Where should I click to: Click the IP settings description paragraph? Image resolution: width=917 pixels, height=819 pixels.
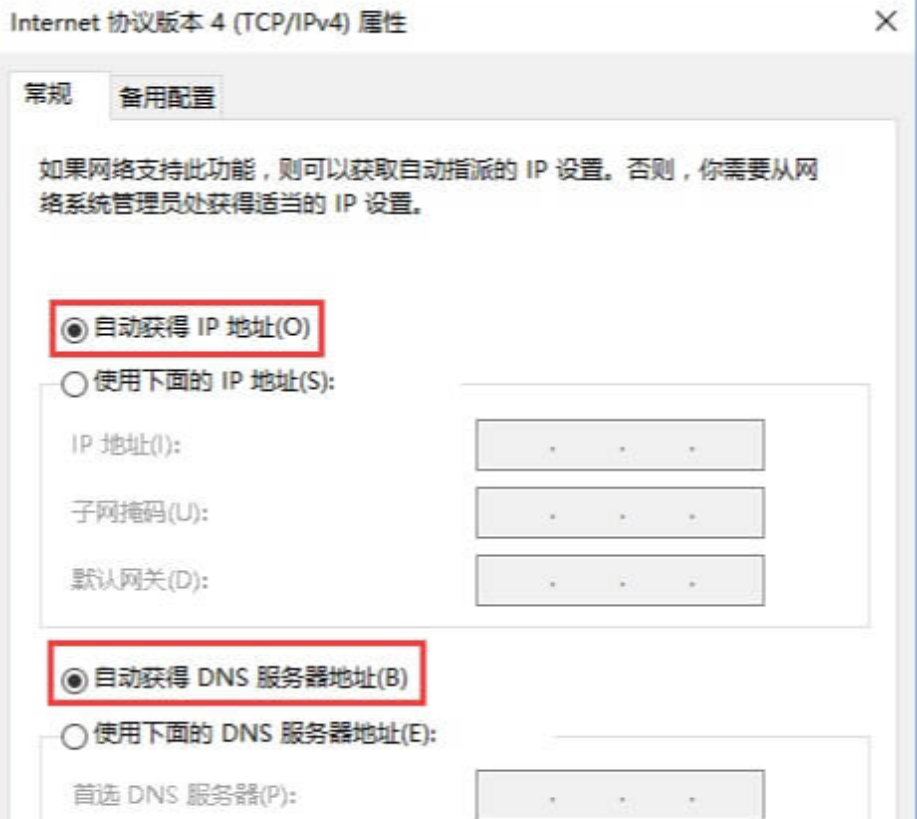click(x=428, y=187)
